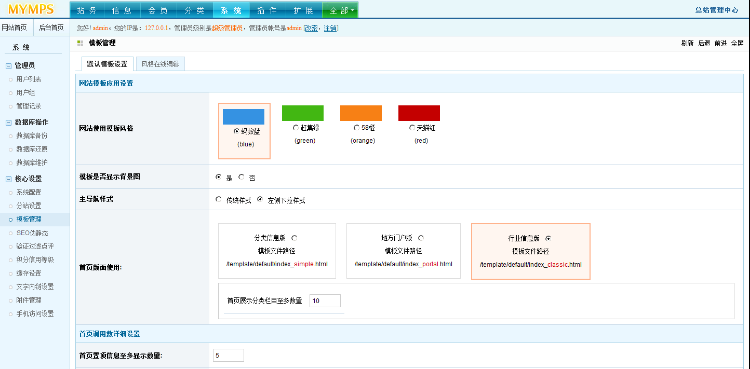Click 后退 in the page header
The width and height of the screenshot is (750, 369).
(x=704, y=43)
